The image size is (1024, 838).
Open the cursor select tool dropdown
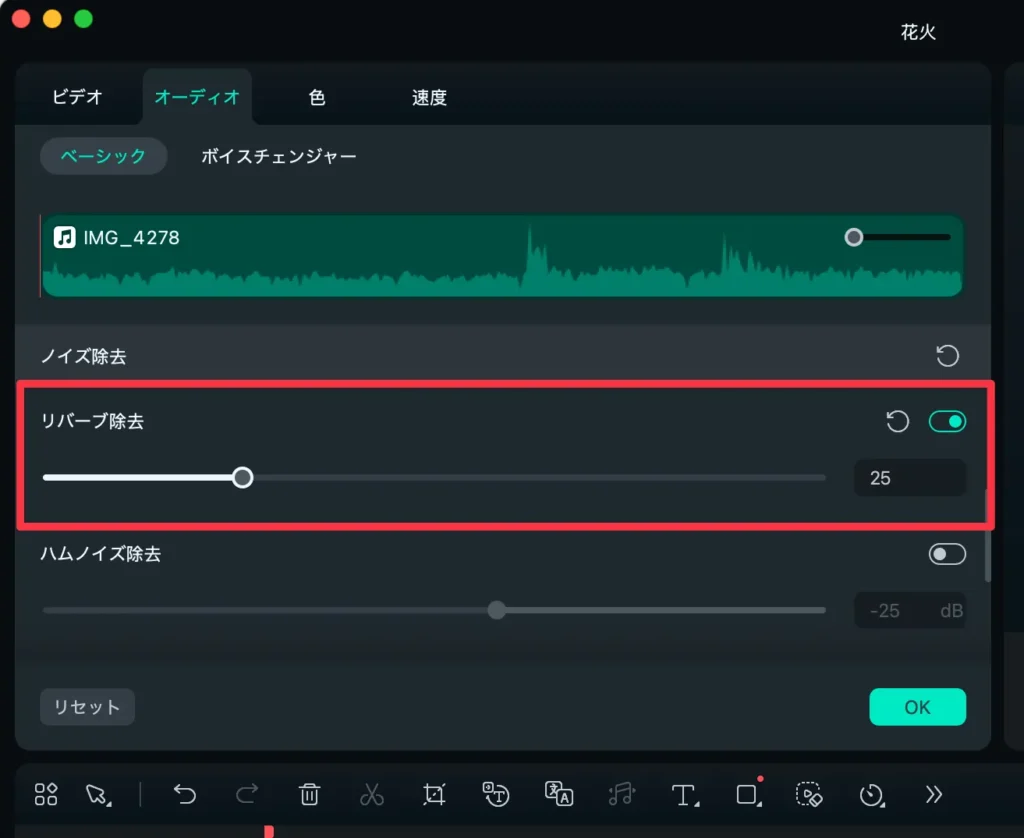(98, 794)
